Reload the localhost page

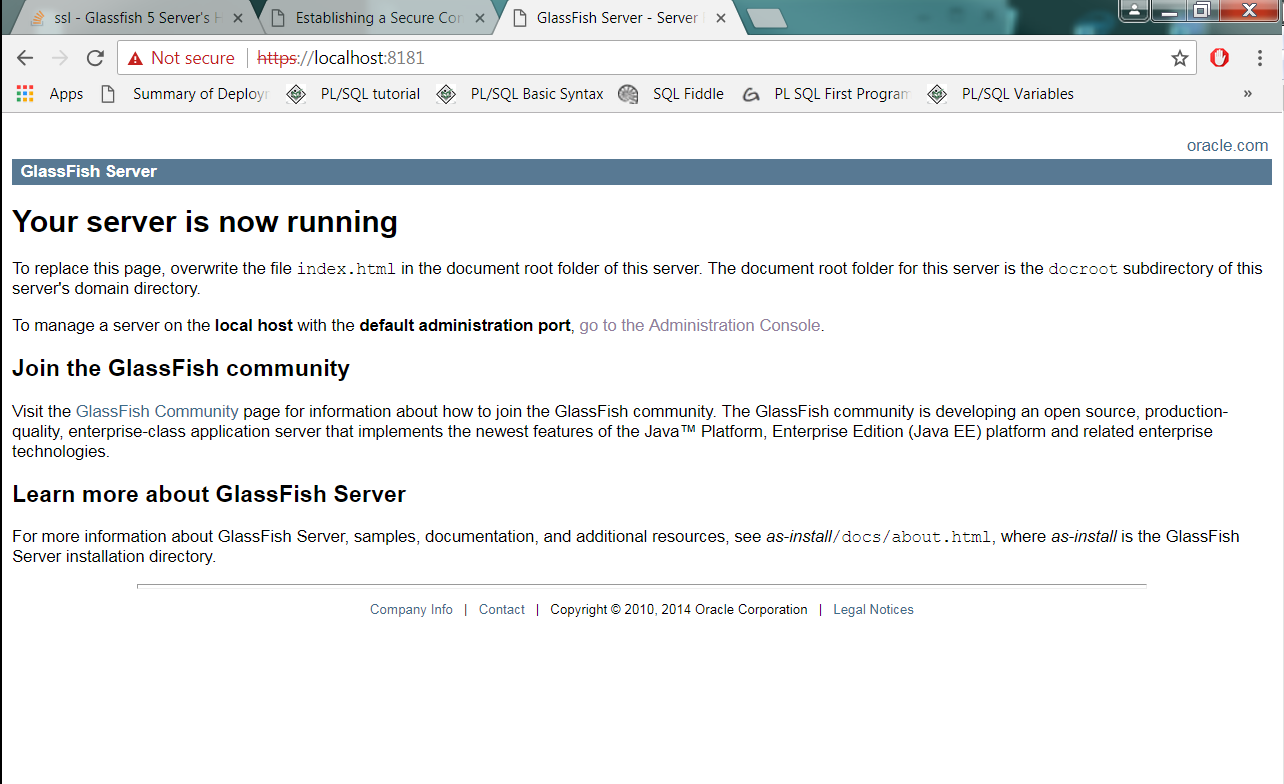click(95, 58)
